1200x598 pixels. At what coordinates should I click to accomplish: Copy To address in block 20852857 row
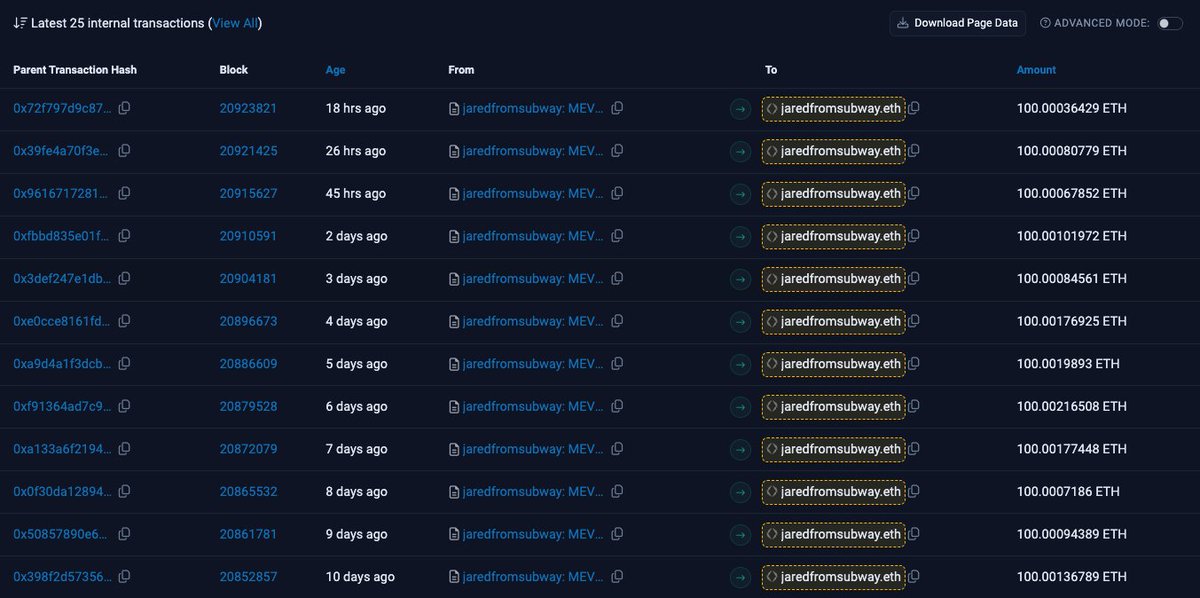(x=914, y=577)
